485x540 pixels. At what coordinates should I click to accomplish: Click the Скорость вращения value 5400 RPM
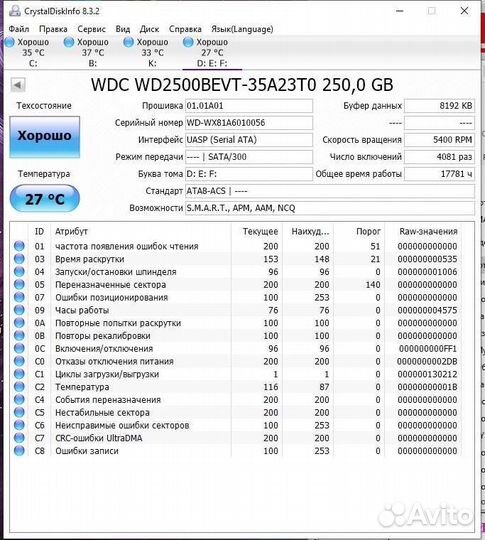439,140
